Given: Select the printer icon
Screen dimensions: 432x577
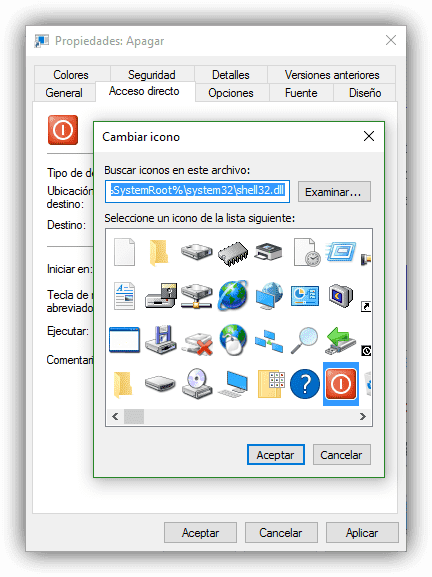Looking at the screenshot, I should (x=269, y=252).
